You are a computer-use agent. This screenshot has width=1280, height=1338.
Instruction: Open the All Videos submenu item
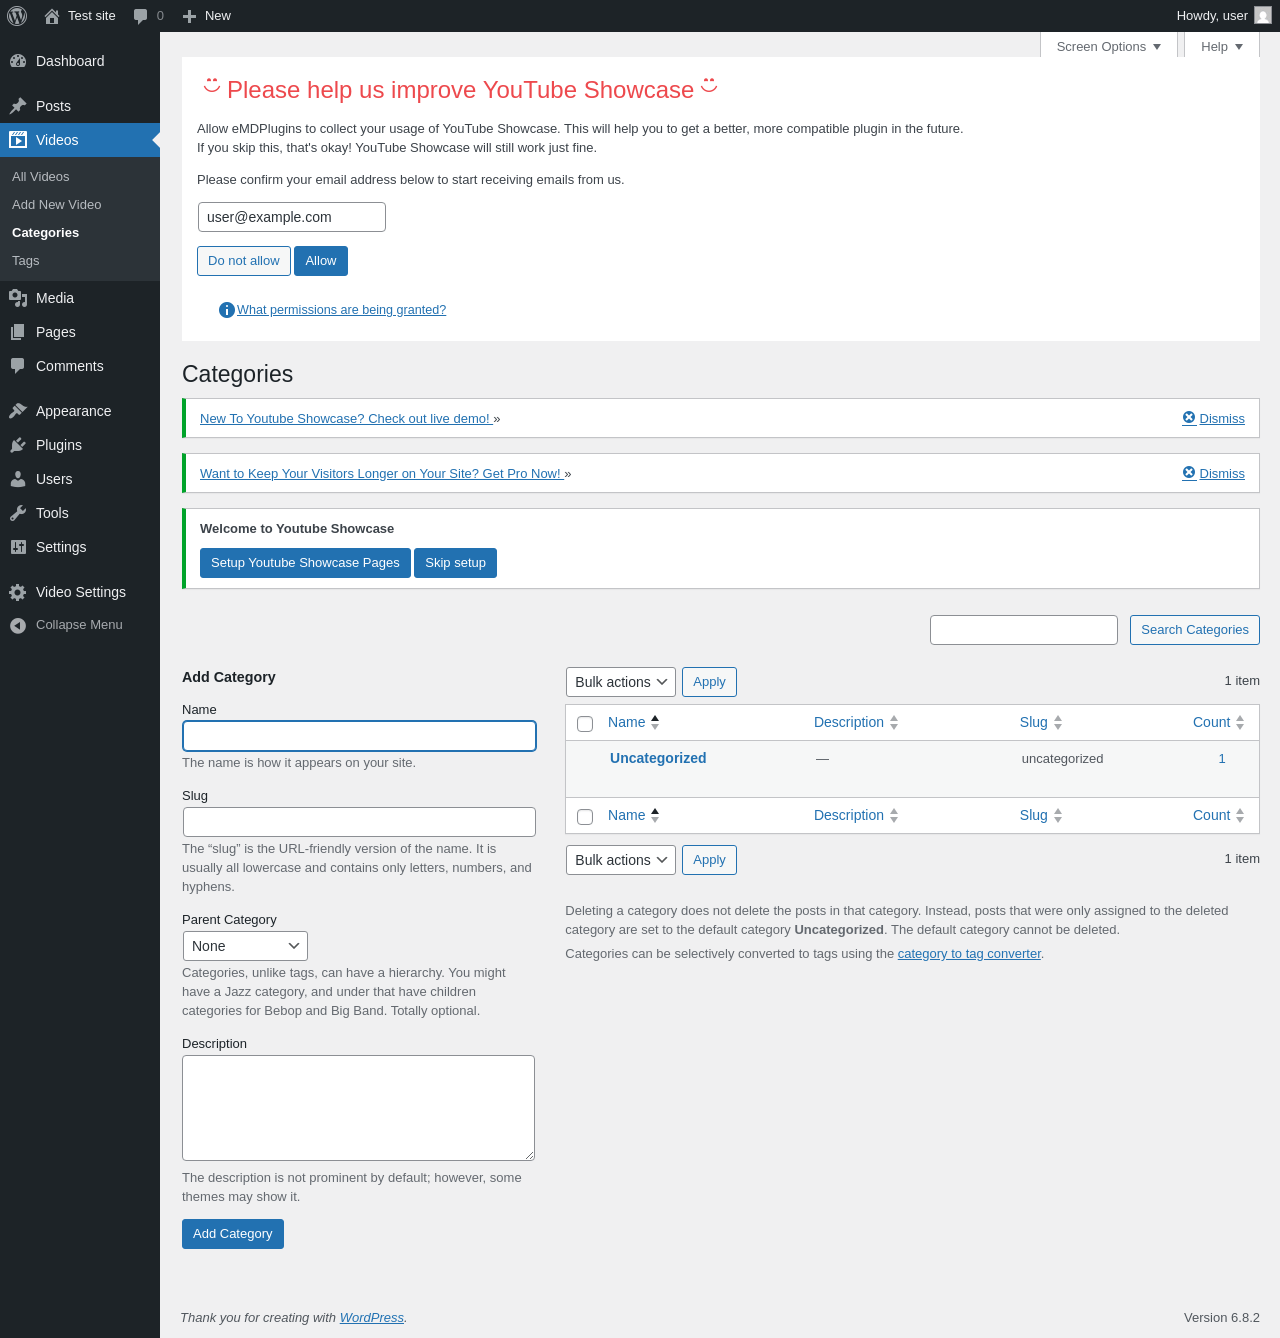point(41,176)
